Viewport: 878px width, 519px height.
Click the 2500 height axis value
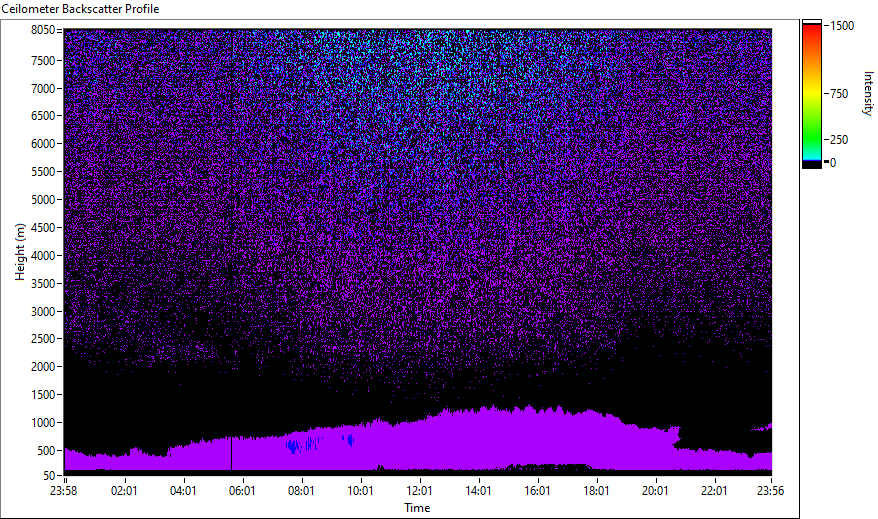pos(43,339)
